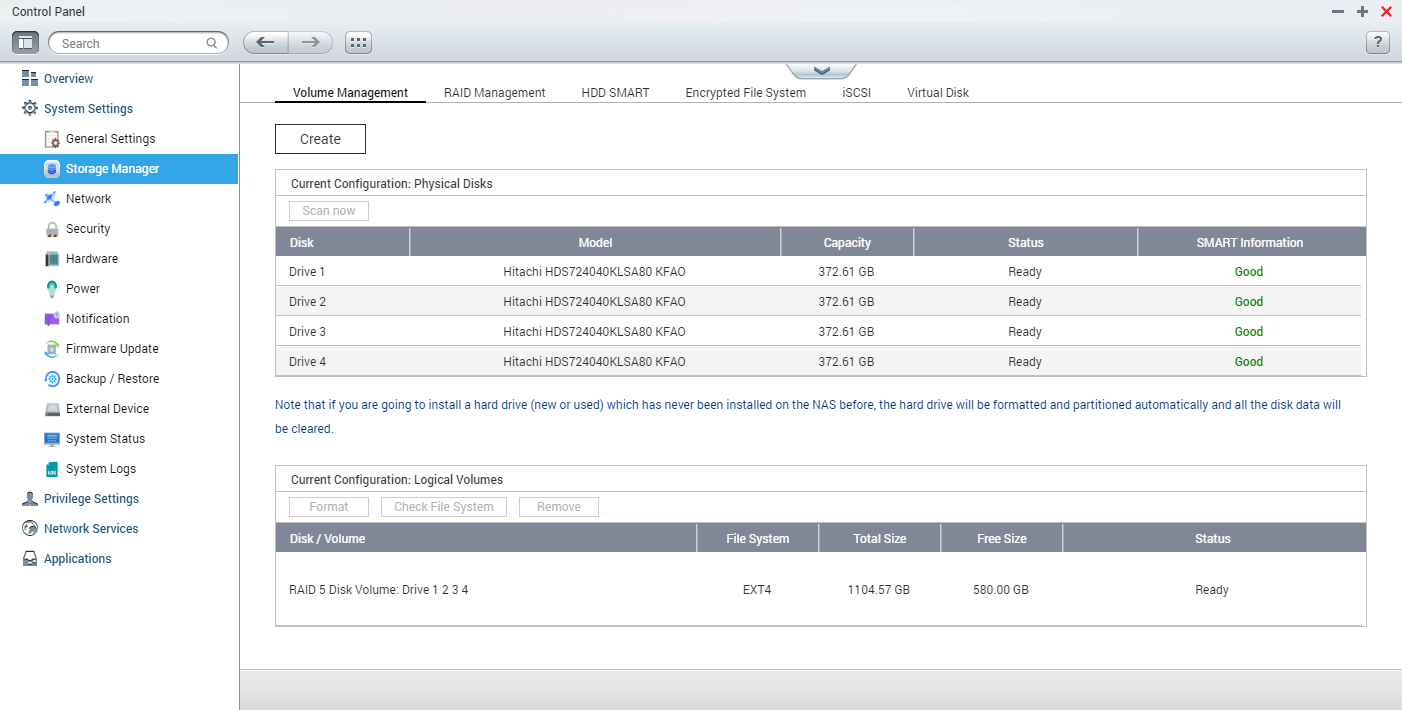Click the Format button
1402x710 pixels.
329,507
